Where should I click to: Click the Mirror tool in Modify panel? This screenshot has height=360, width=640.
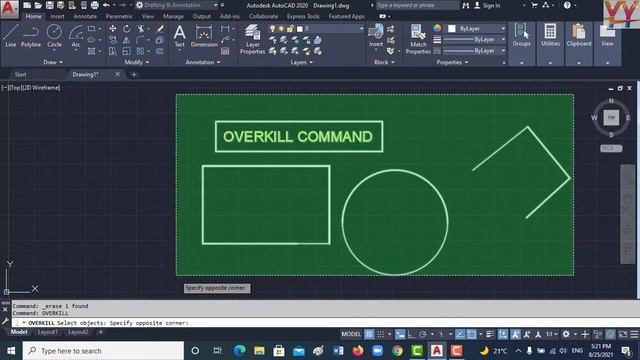[x=127, y=40]
